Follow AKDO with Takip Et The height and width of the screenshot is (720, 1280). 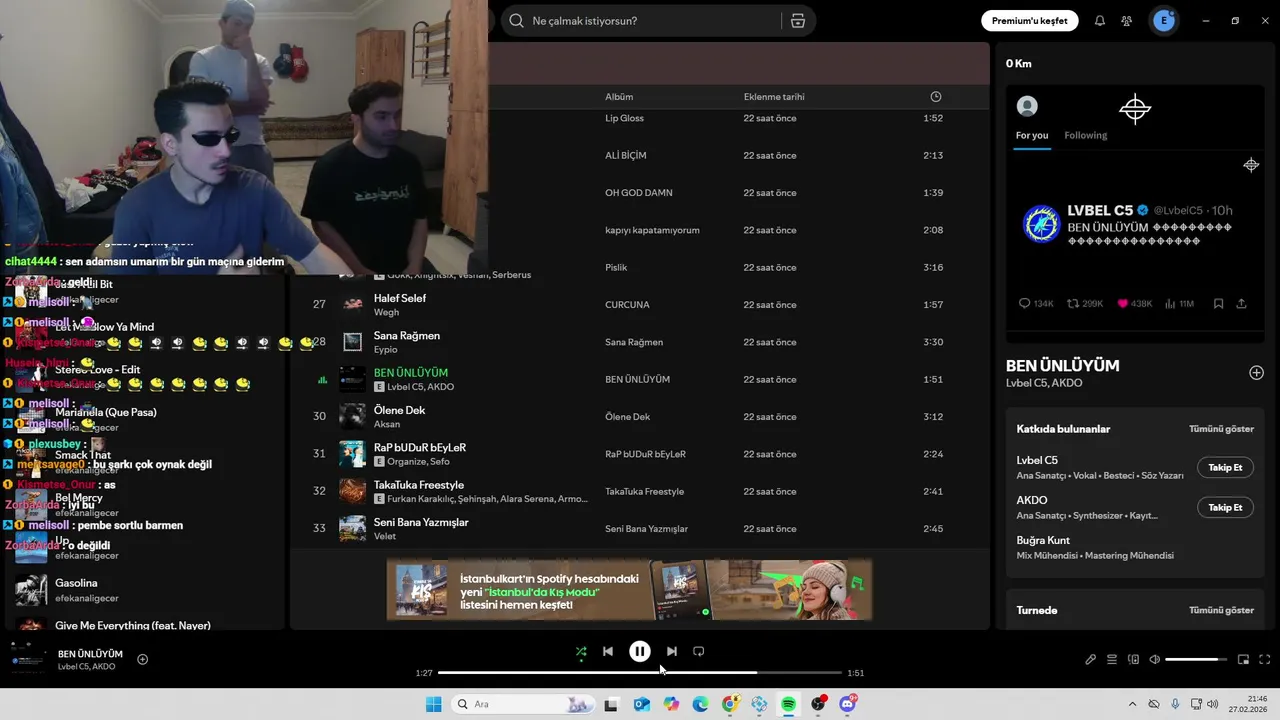pos(1225,507)
